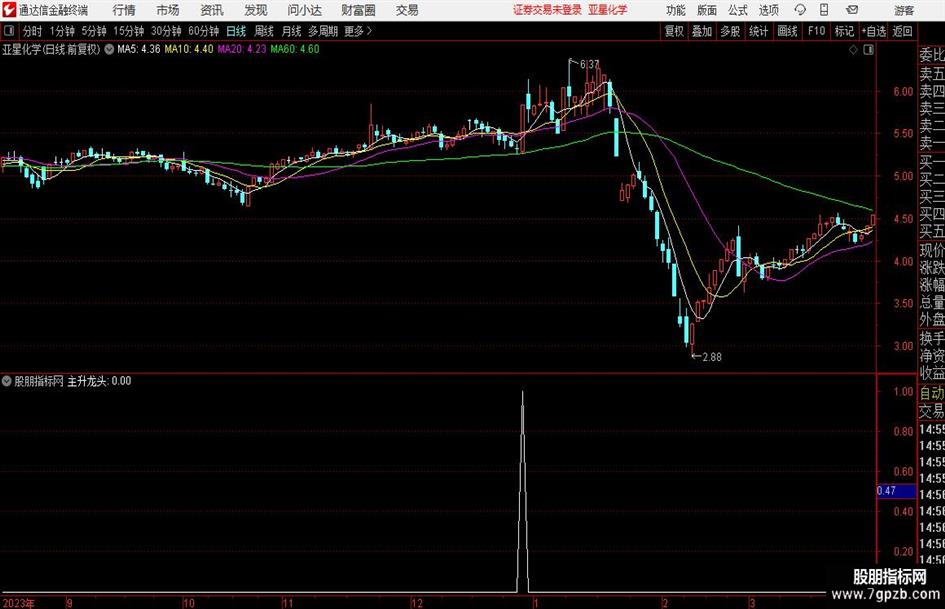Click the 换手 row in right panel
This screenshot has height=609, width=945.
click(x=932, y=339)
